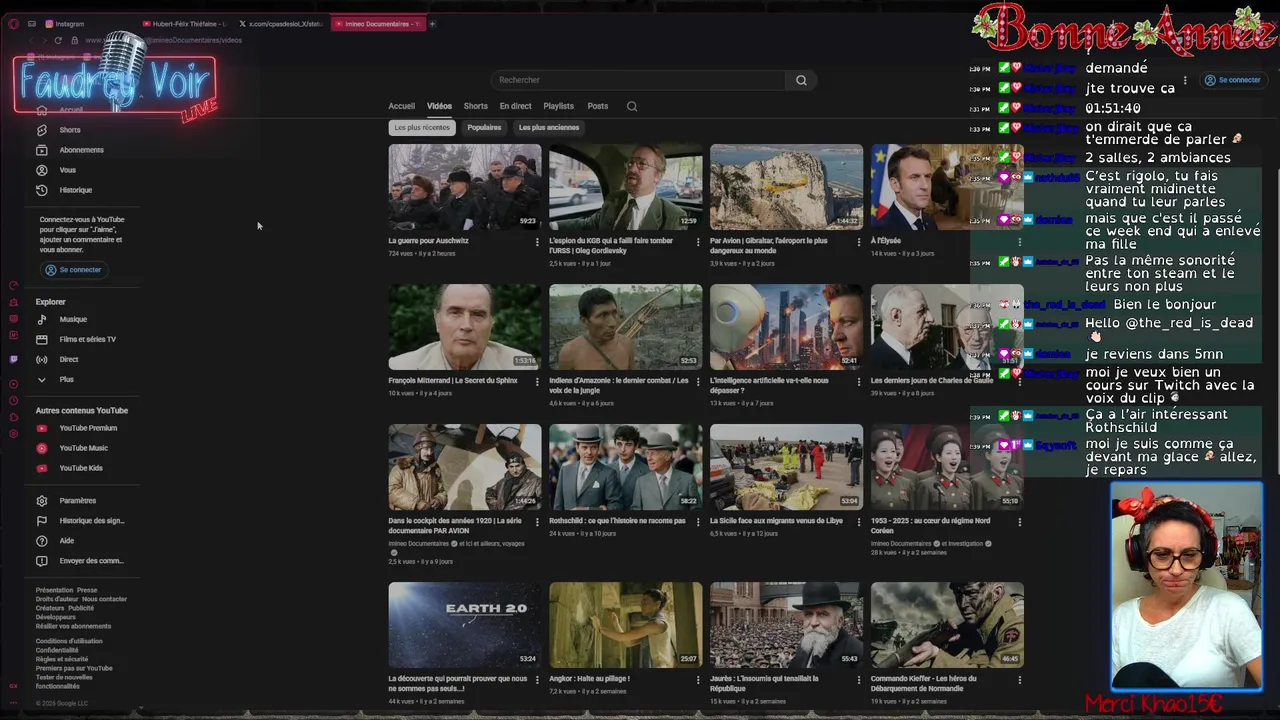
Task: Open Opera GX sidebar settings gear
Action: tap(13, 434)
